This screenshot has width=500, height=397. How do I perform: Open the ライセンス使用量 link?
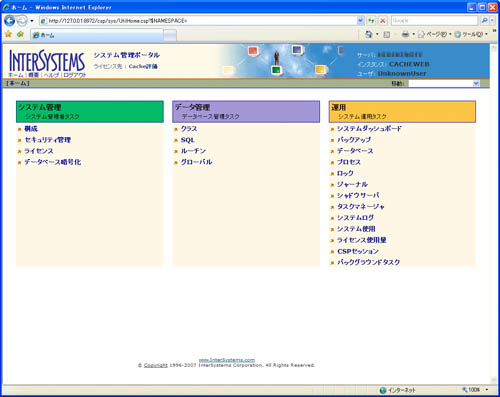coord(362,240)
